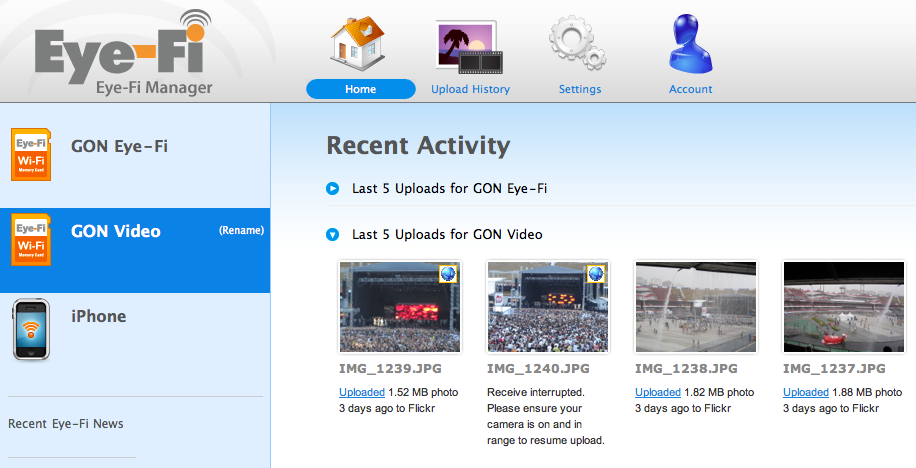Click the Home house icon
916x468 pixels.
point(358,44)
